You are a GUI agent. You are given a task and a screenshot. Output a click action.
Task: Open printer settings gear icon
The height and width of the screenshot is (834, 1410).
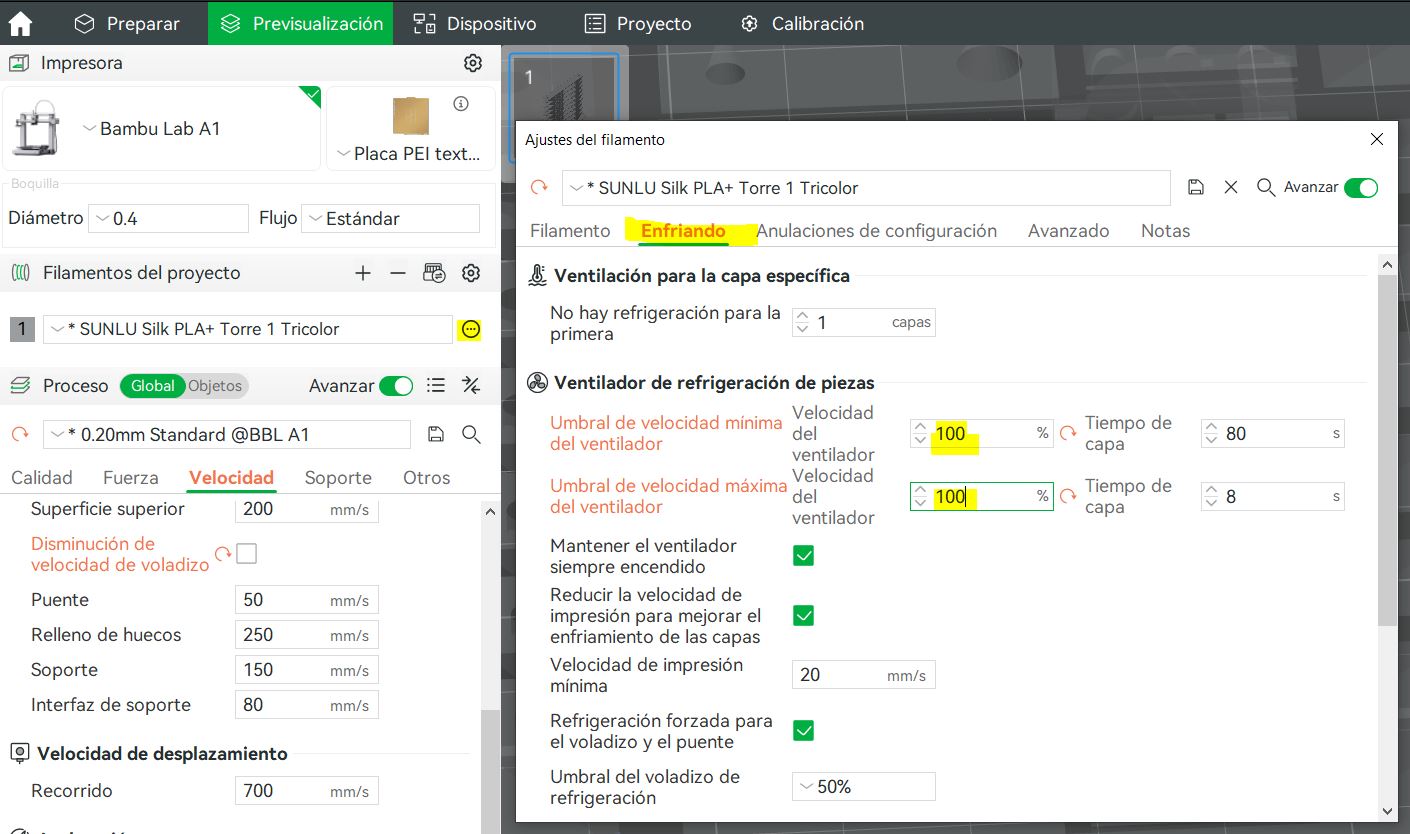473,63
